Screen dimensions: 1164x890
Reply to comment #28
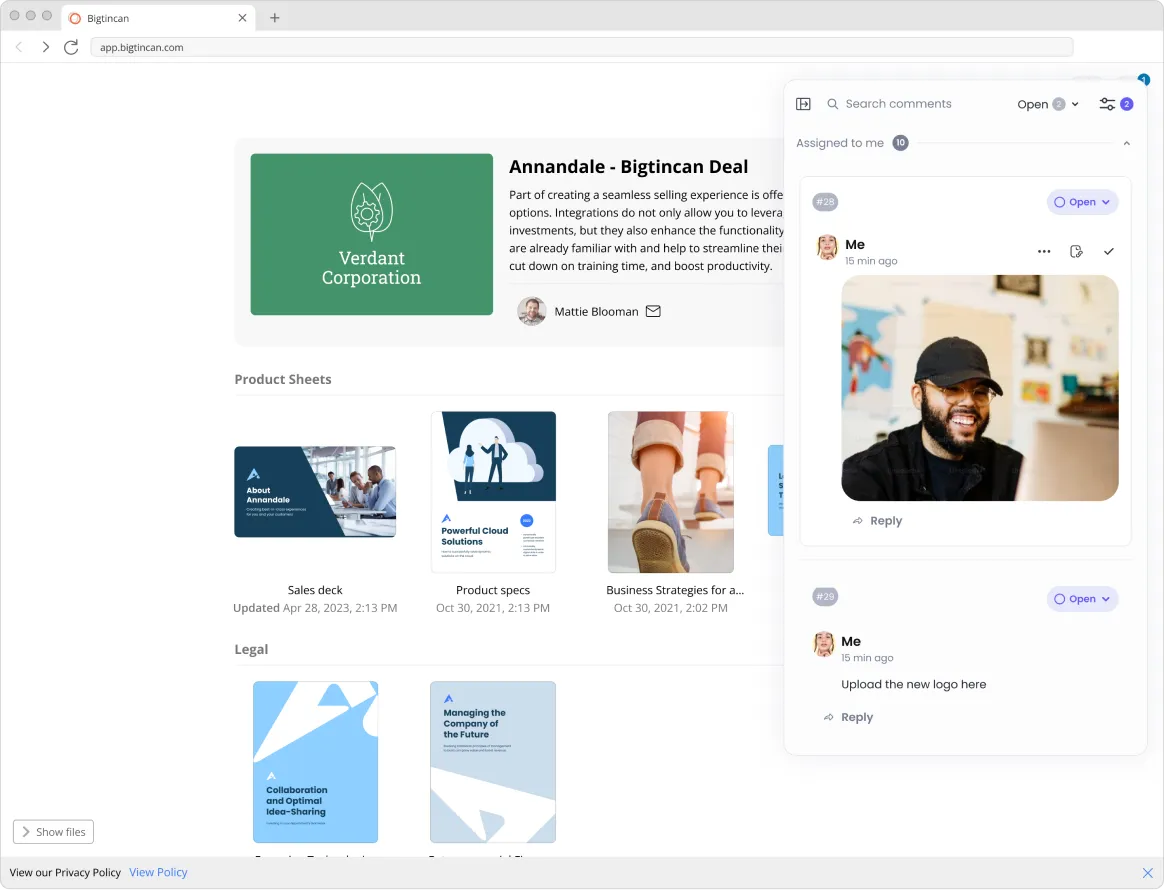[877, 521]
